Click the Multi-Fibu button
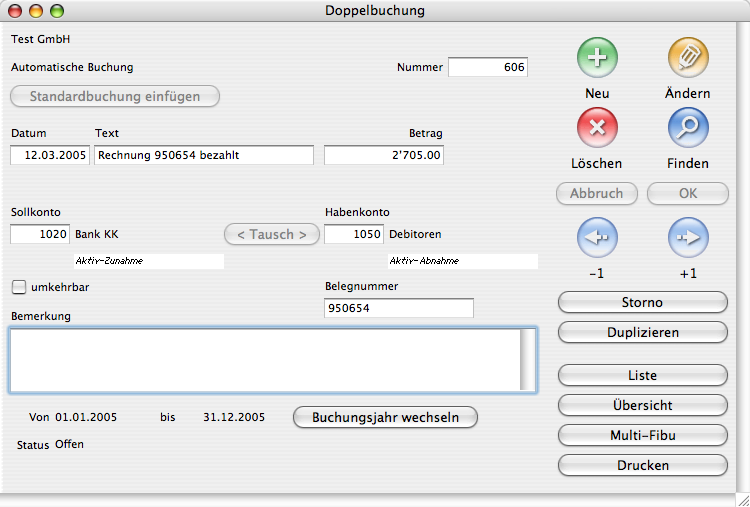This screenshot has width=750, height=507. (642, 435)
